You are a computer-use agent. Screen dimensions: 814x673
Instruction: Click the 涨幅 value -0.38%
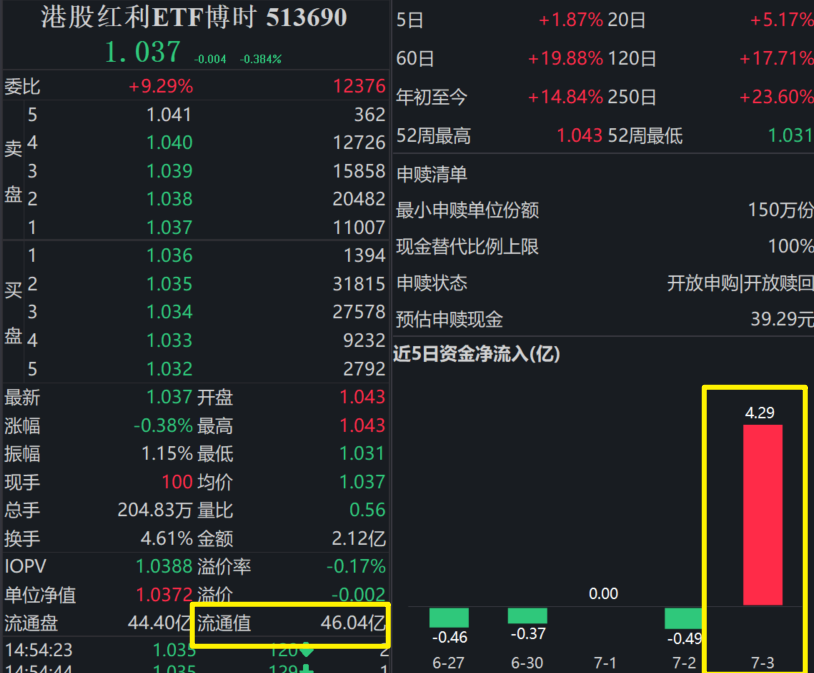click(x=163, y=426)
